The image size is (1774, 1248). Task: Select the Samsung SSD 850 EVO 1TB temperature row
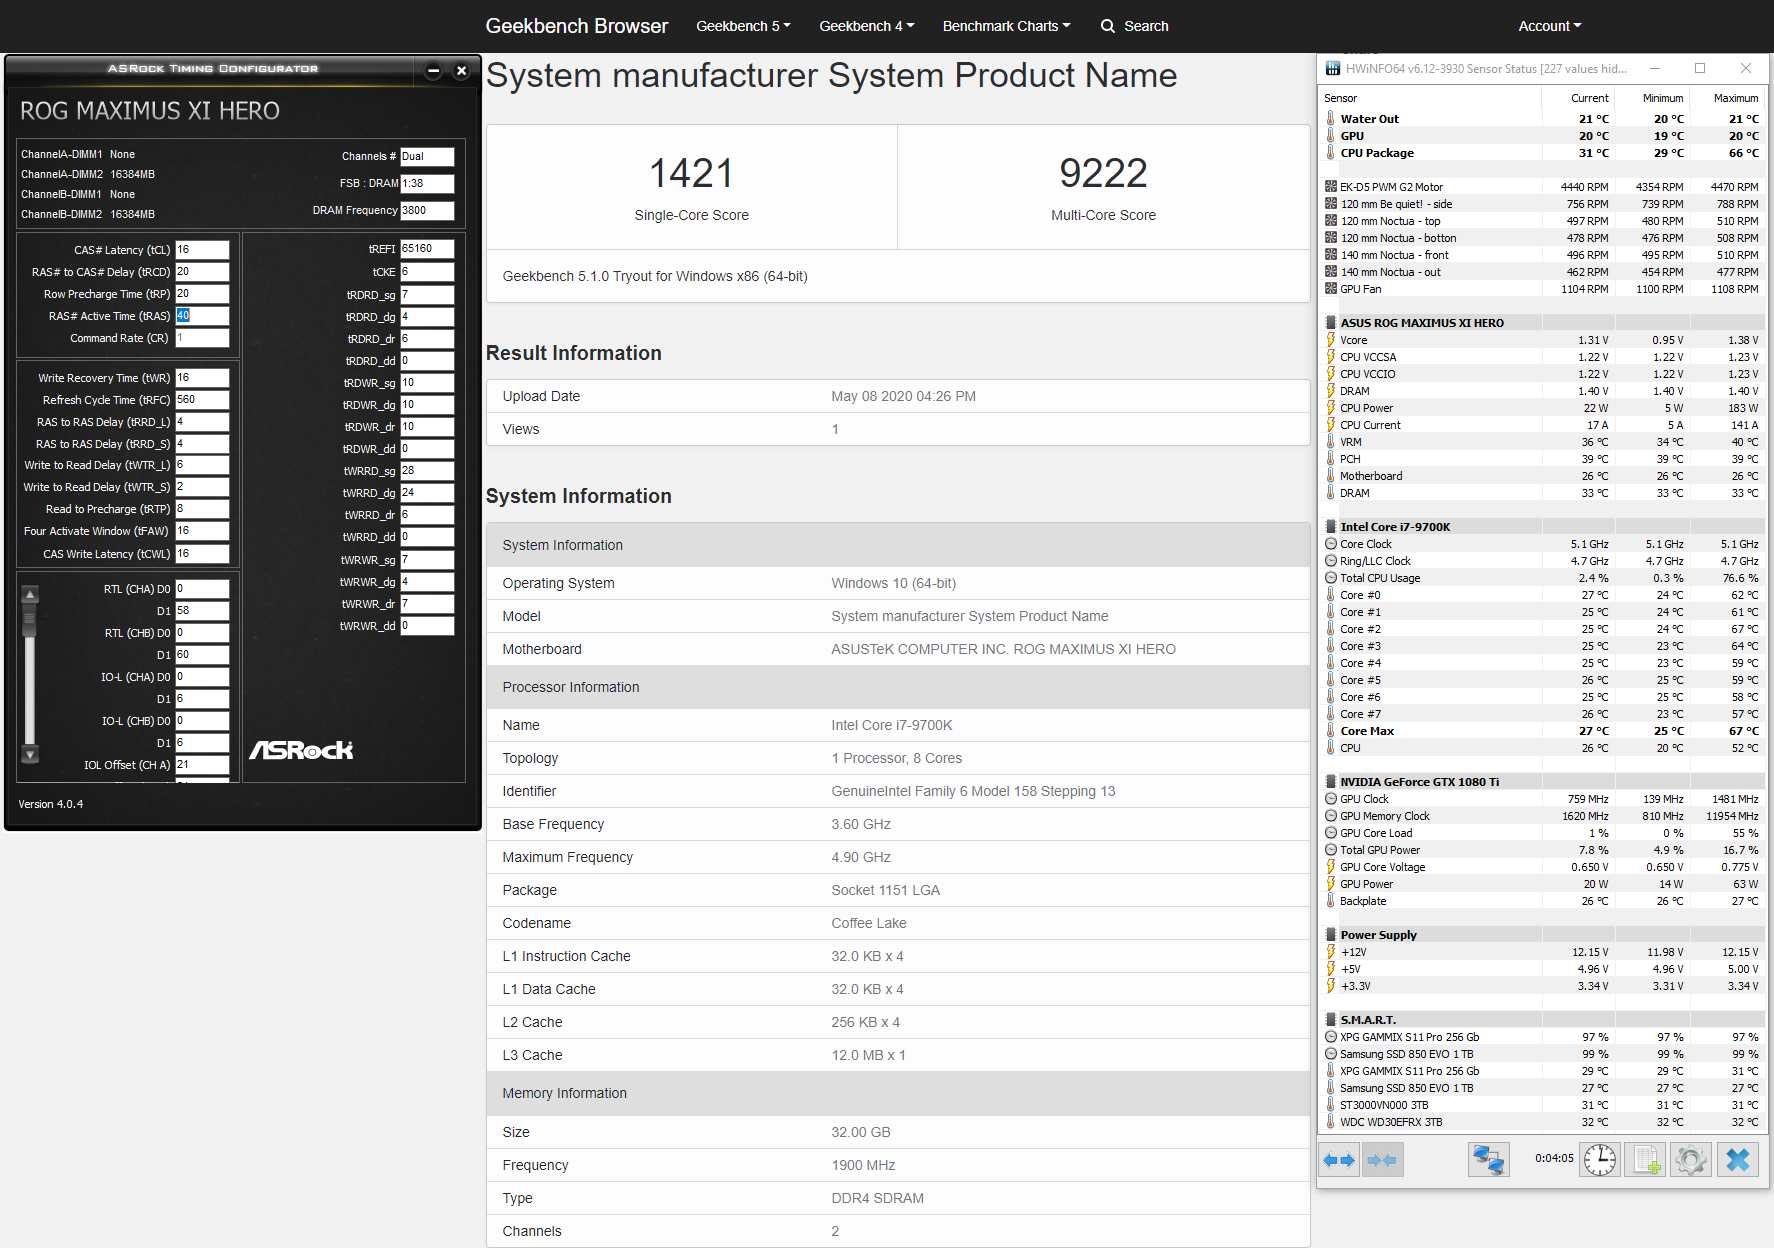[1542, 1088]
